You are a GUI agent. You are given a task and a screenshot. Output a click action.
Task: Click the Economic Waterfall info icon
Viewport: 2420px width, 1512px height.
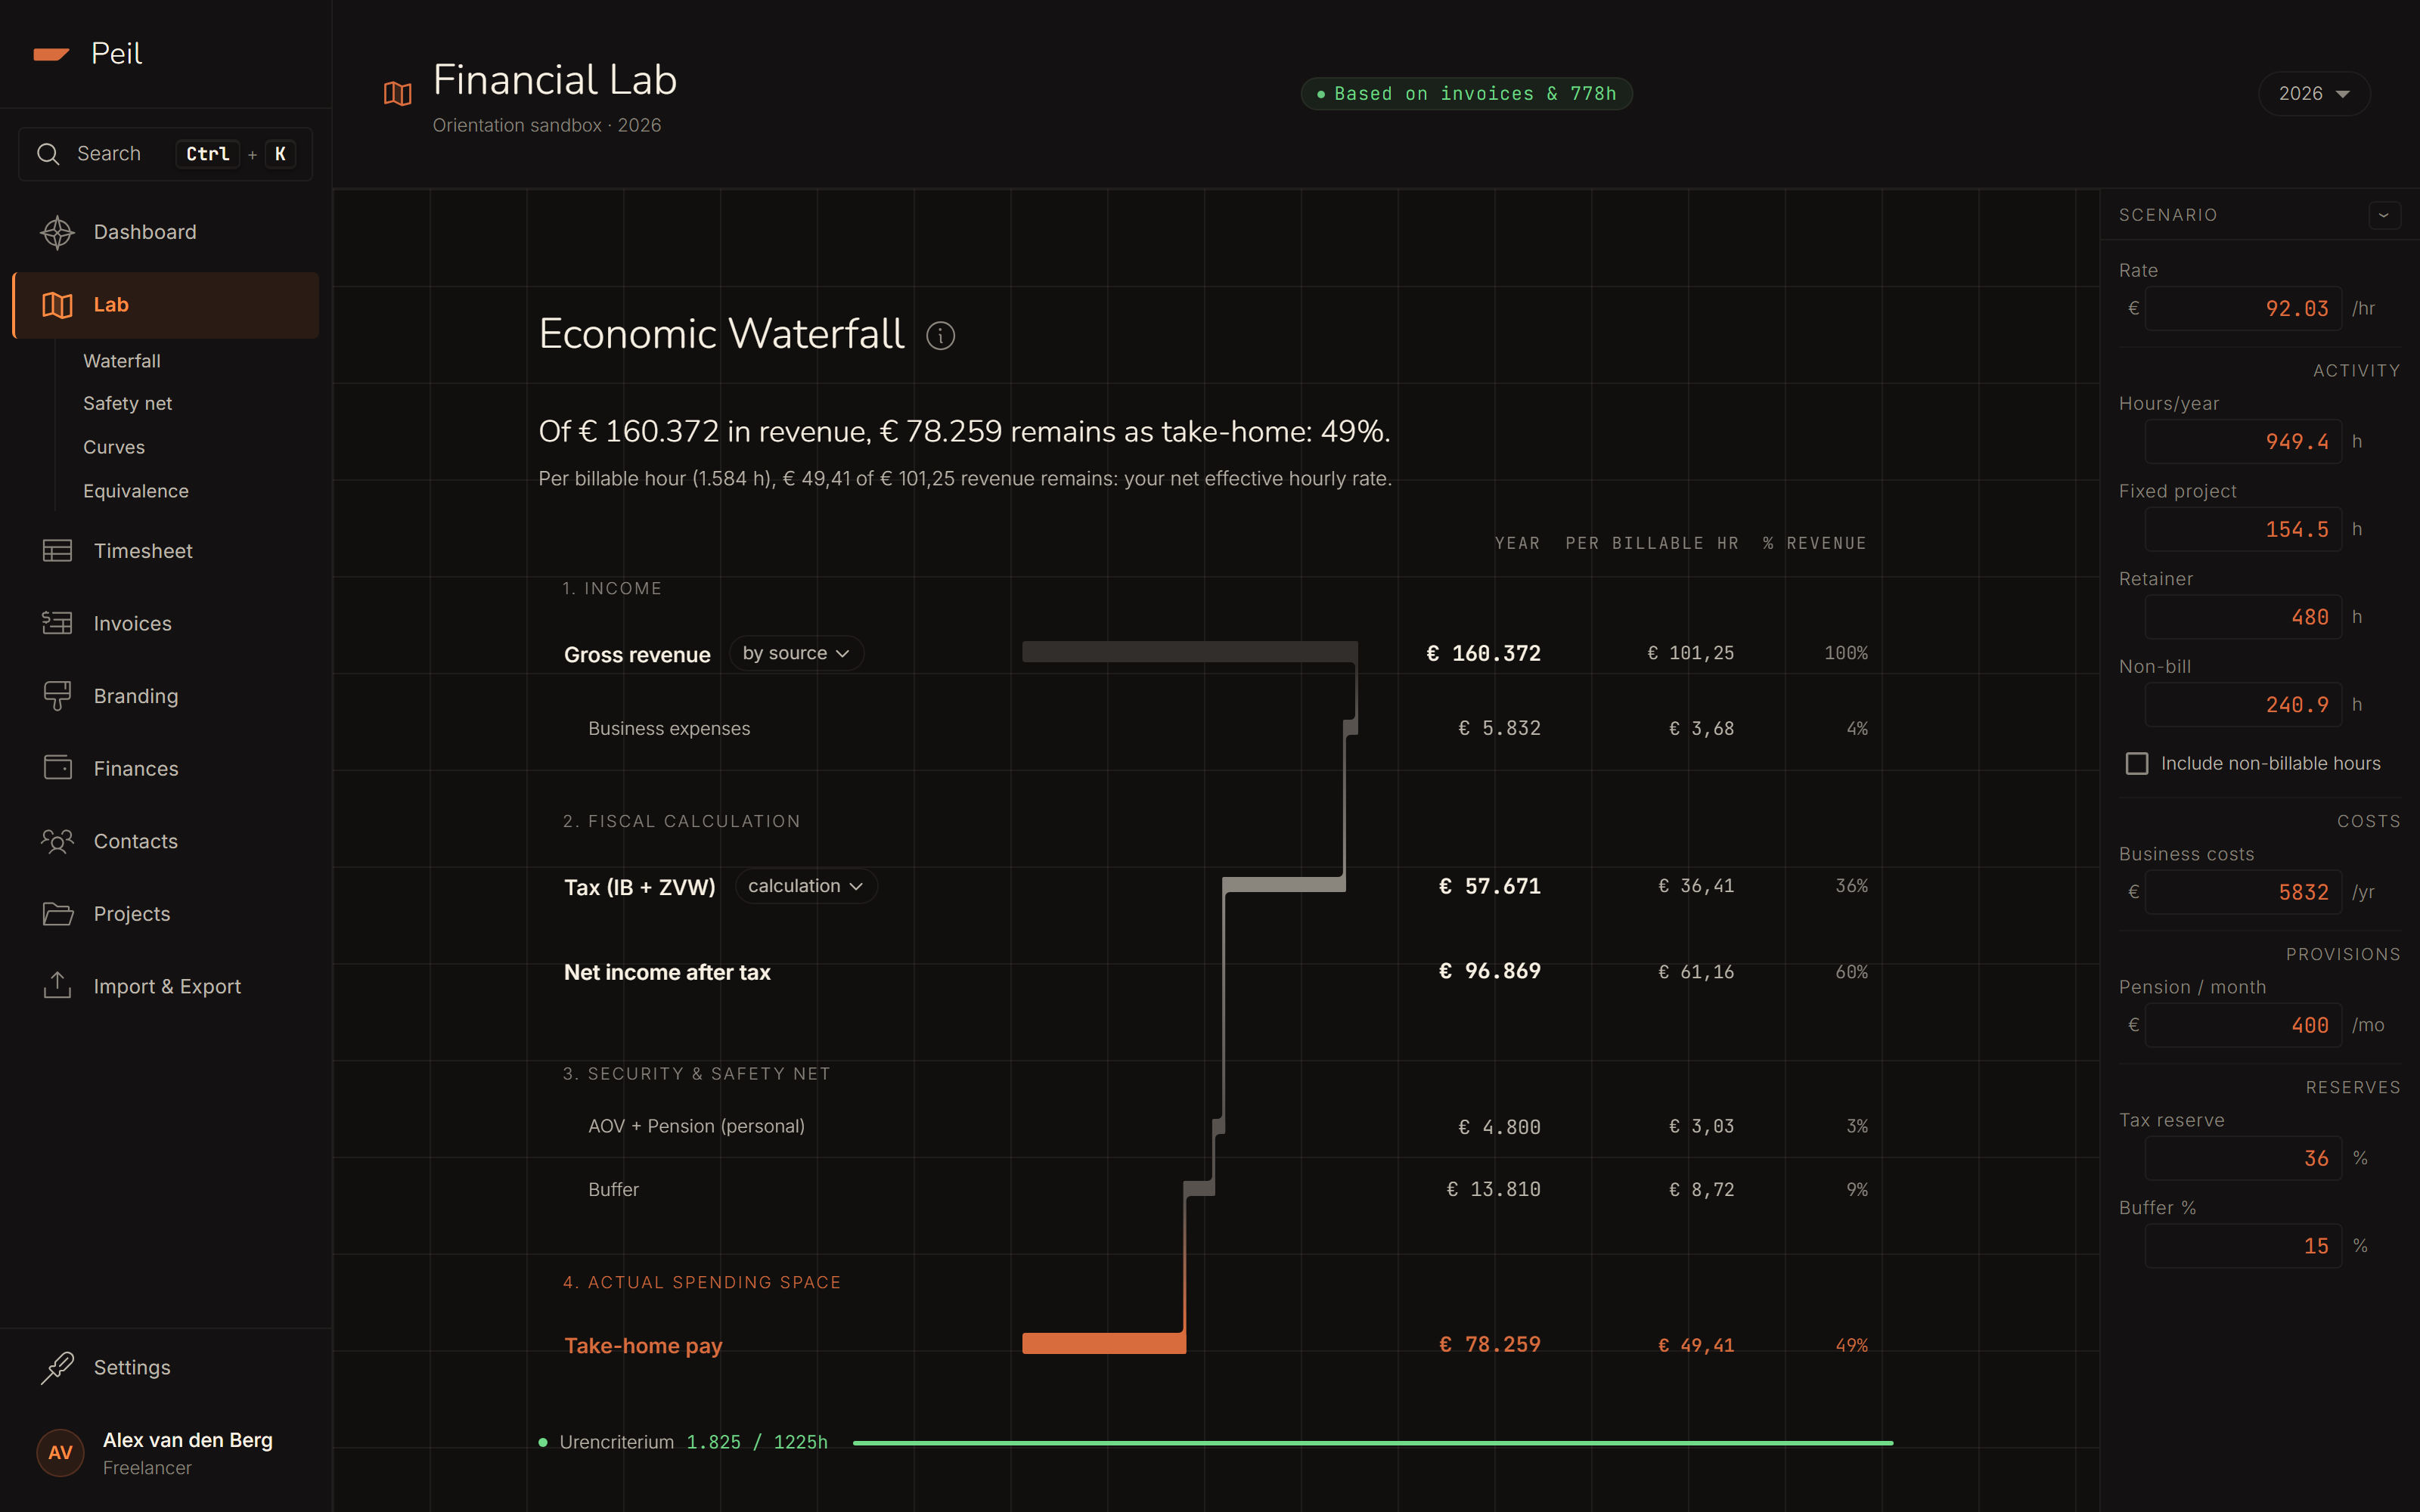(x=940, y=336)
